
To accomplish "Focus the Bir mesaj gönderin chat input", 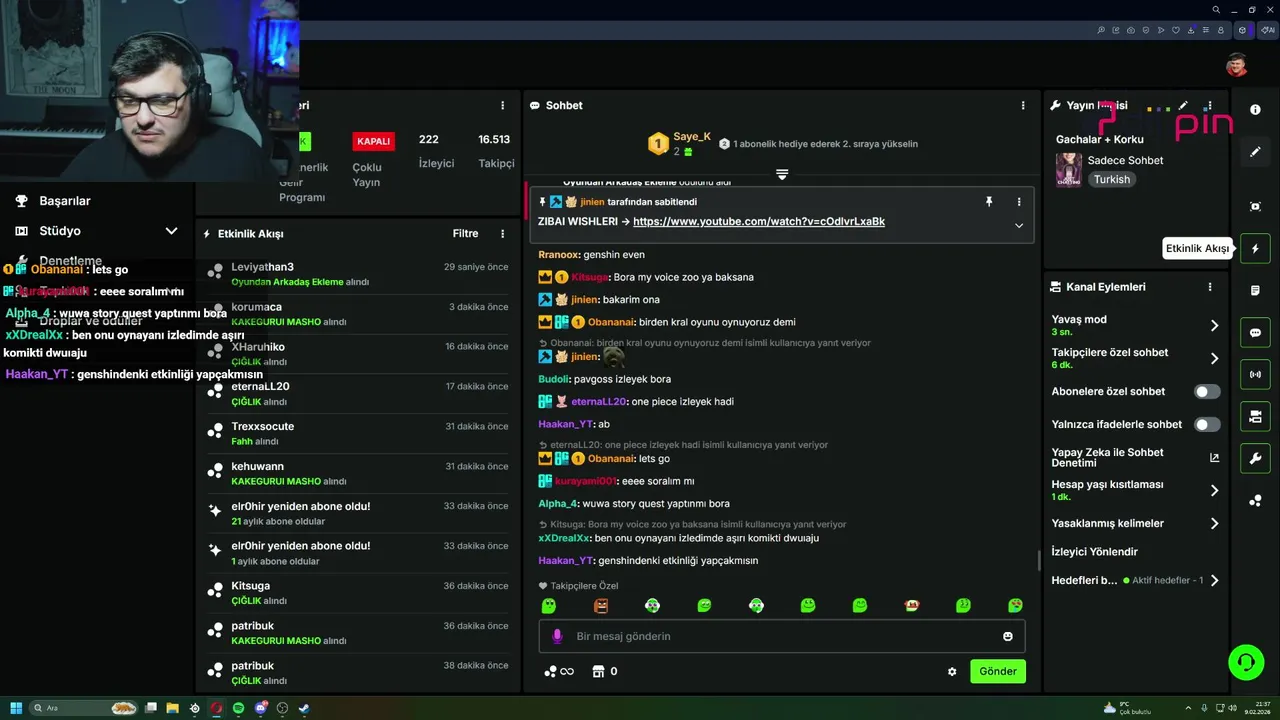I will pyautogui.click(x=782, y=636).
